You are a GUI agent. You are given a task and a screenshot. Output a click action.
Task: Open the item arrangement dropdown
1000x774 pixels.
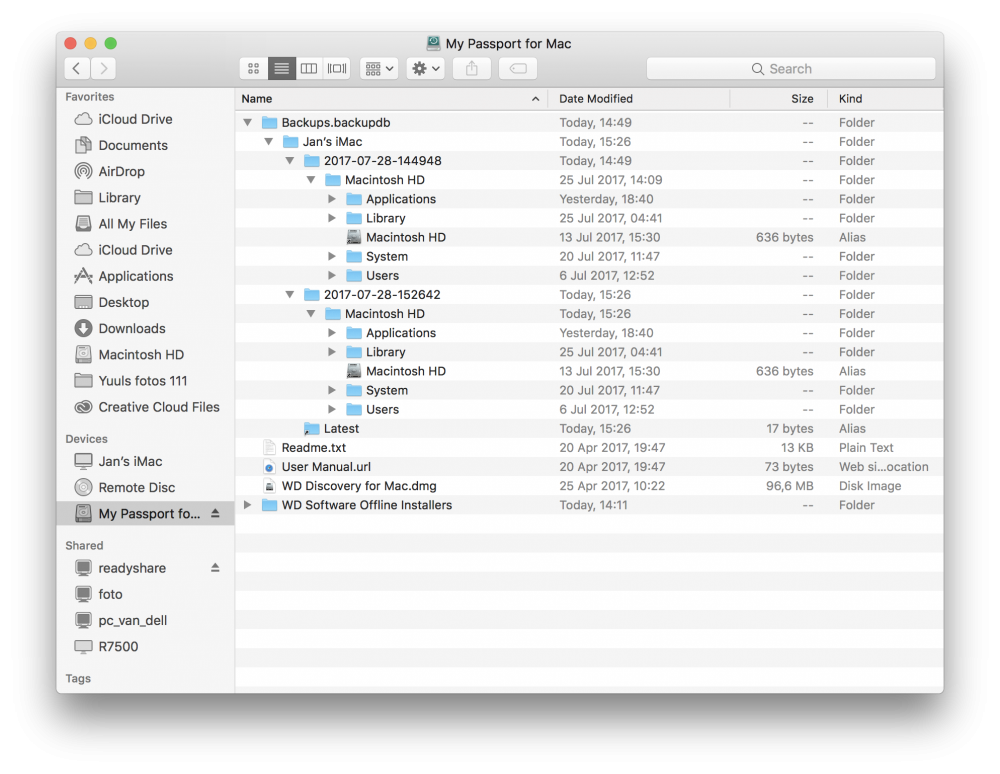coord(379,68)
